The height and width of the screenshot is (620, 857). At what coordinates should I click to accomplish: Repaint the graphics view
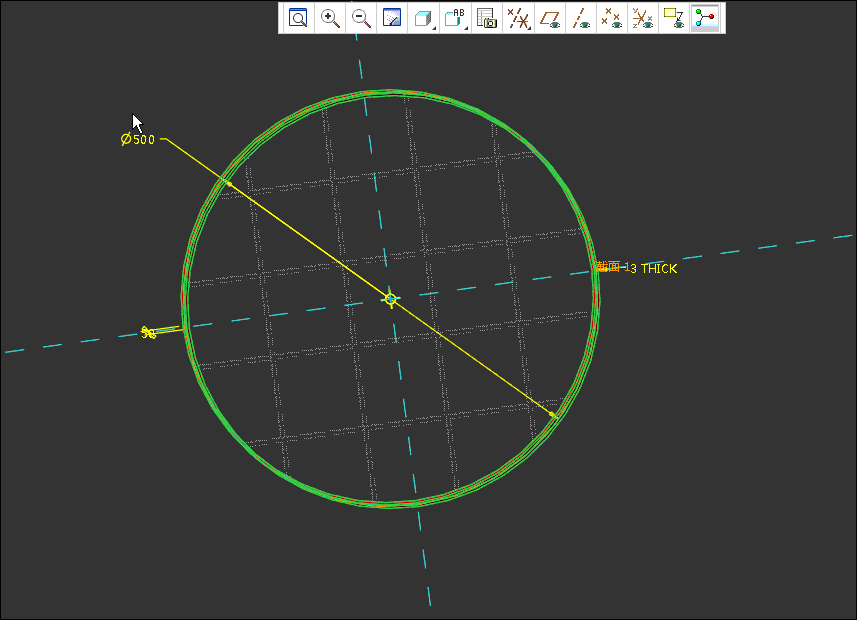click(392, 18)
